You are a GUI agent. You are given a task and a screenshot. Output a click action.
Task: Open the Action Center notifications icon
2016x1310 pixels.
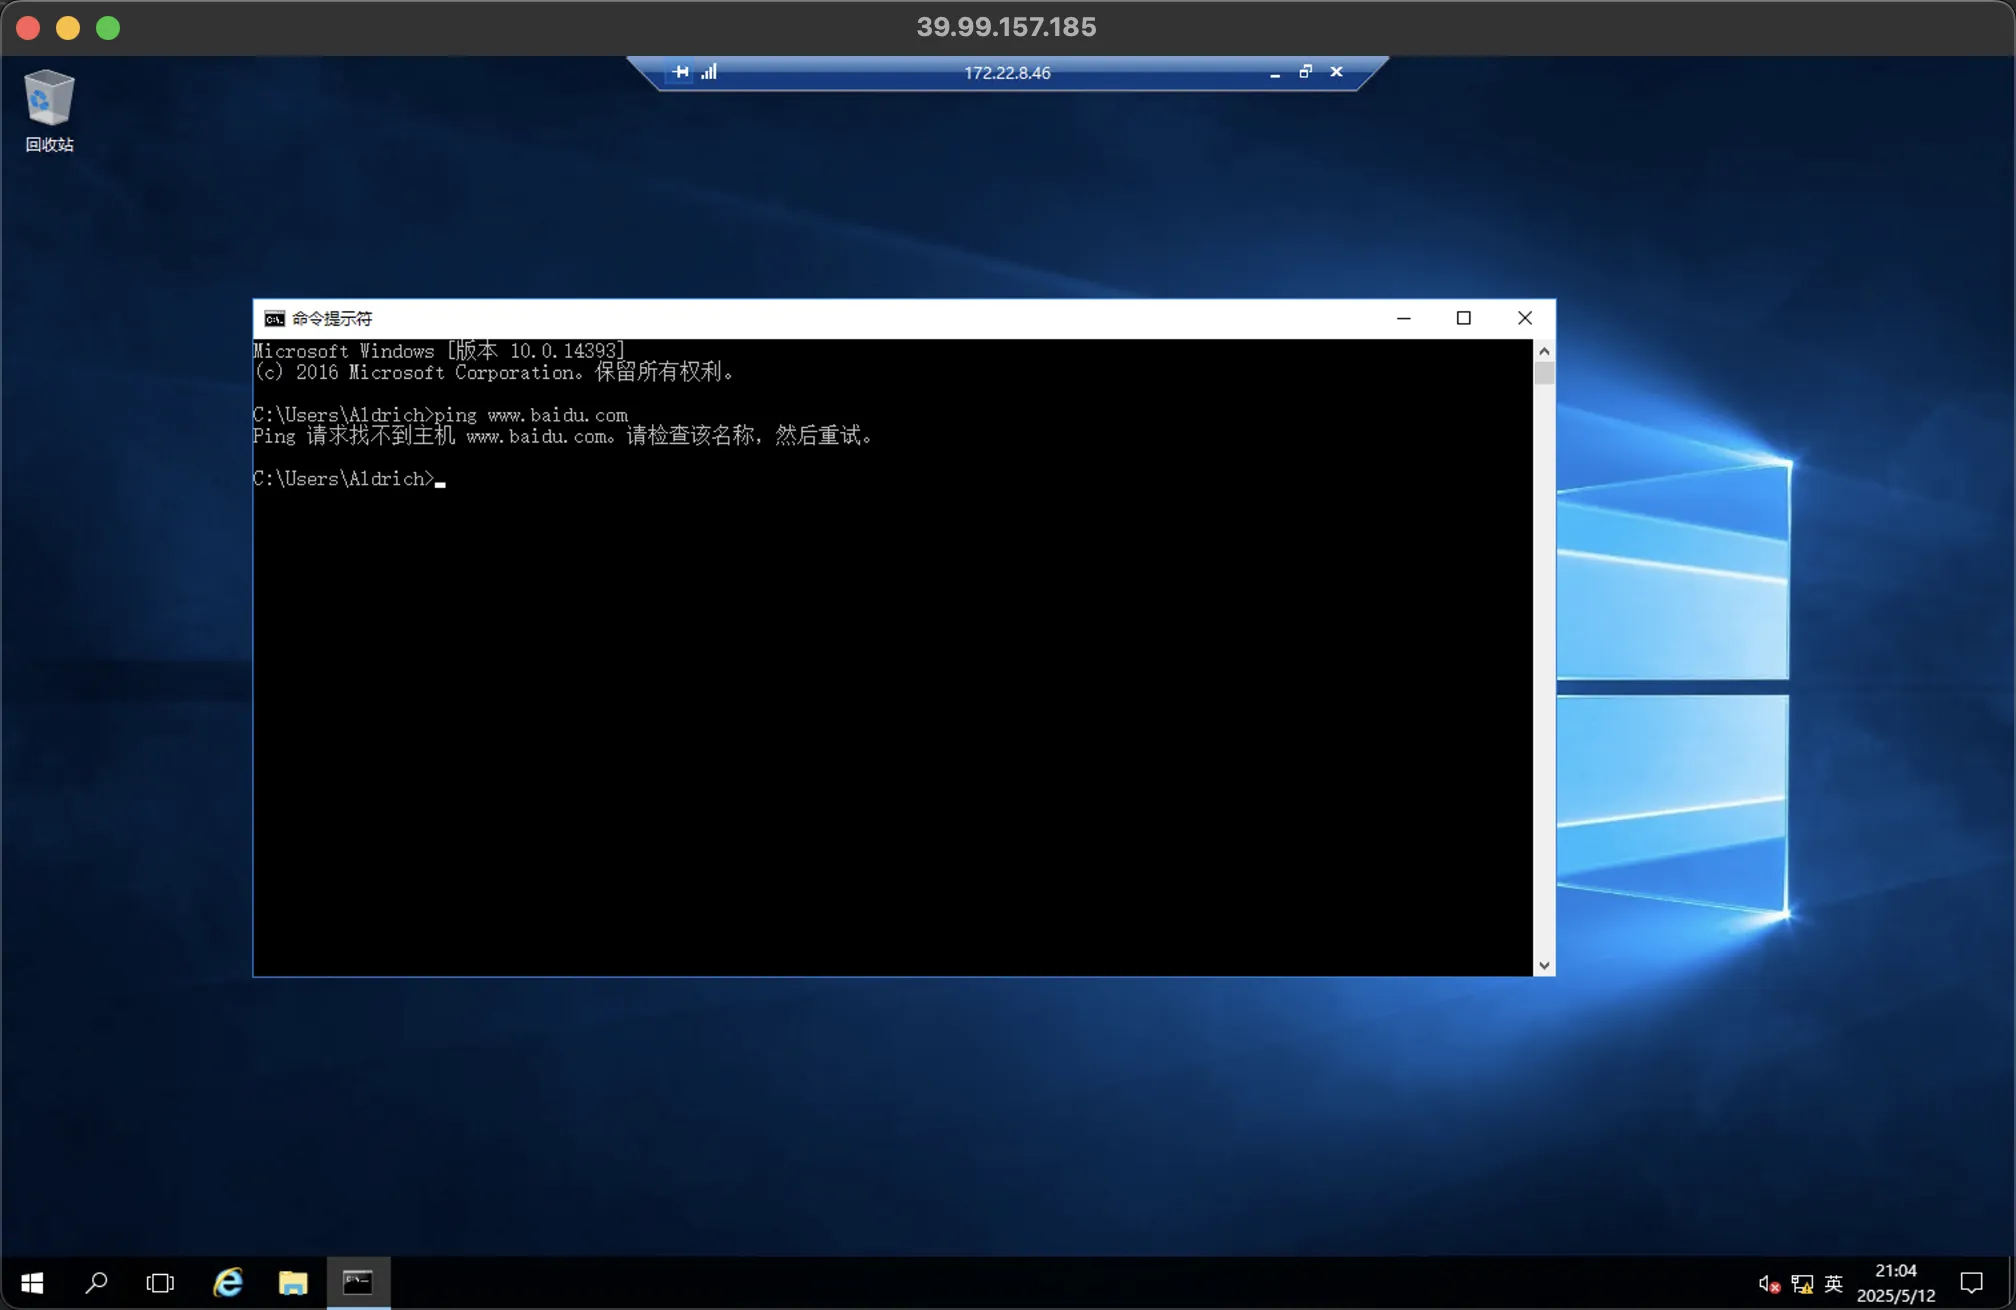[x=1972, y=1283]
